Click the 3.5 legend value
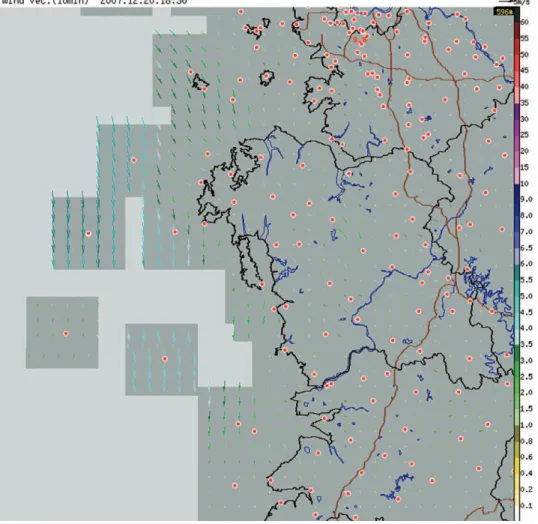Viewport: 538px width, 524px height. coord(526,344)
